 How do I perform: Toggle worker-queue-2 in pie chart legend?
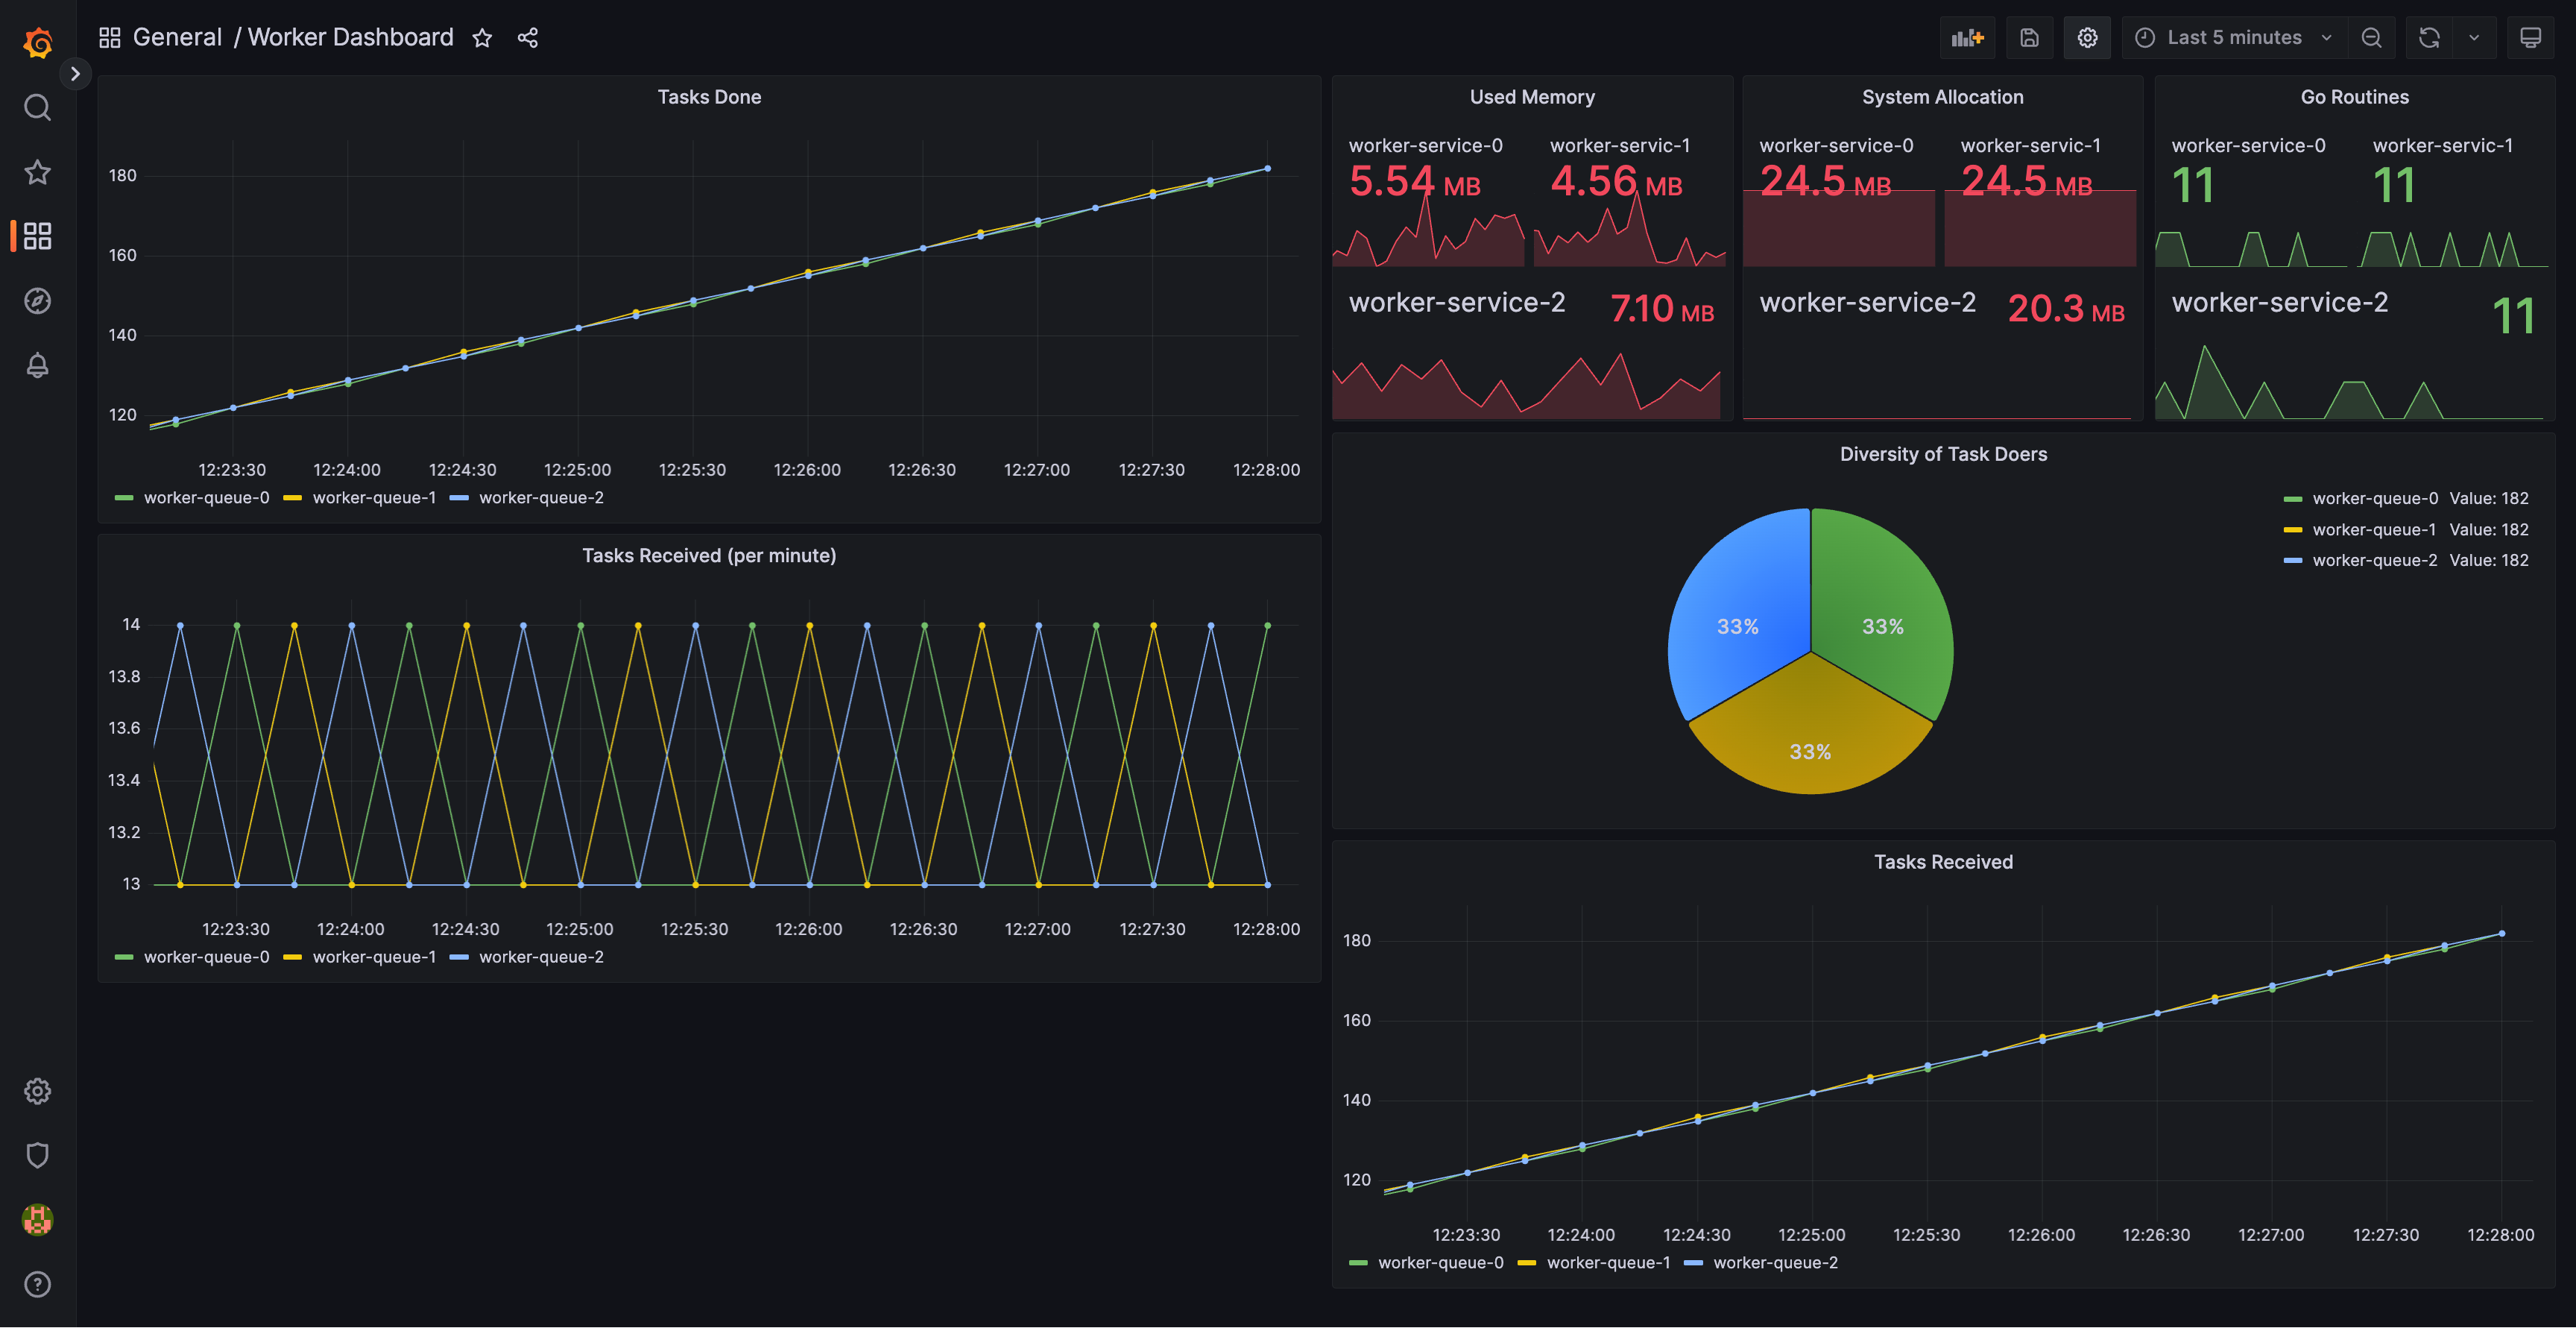pos(2375,560)
